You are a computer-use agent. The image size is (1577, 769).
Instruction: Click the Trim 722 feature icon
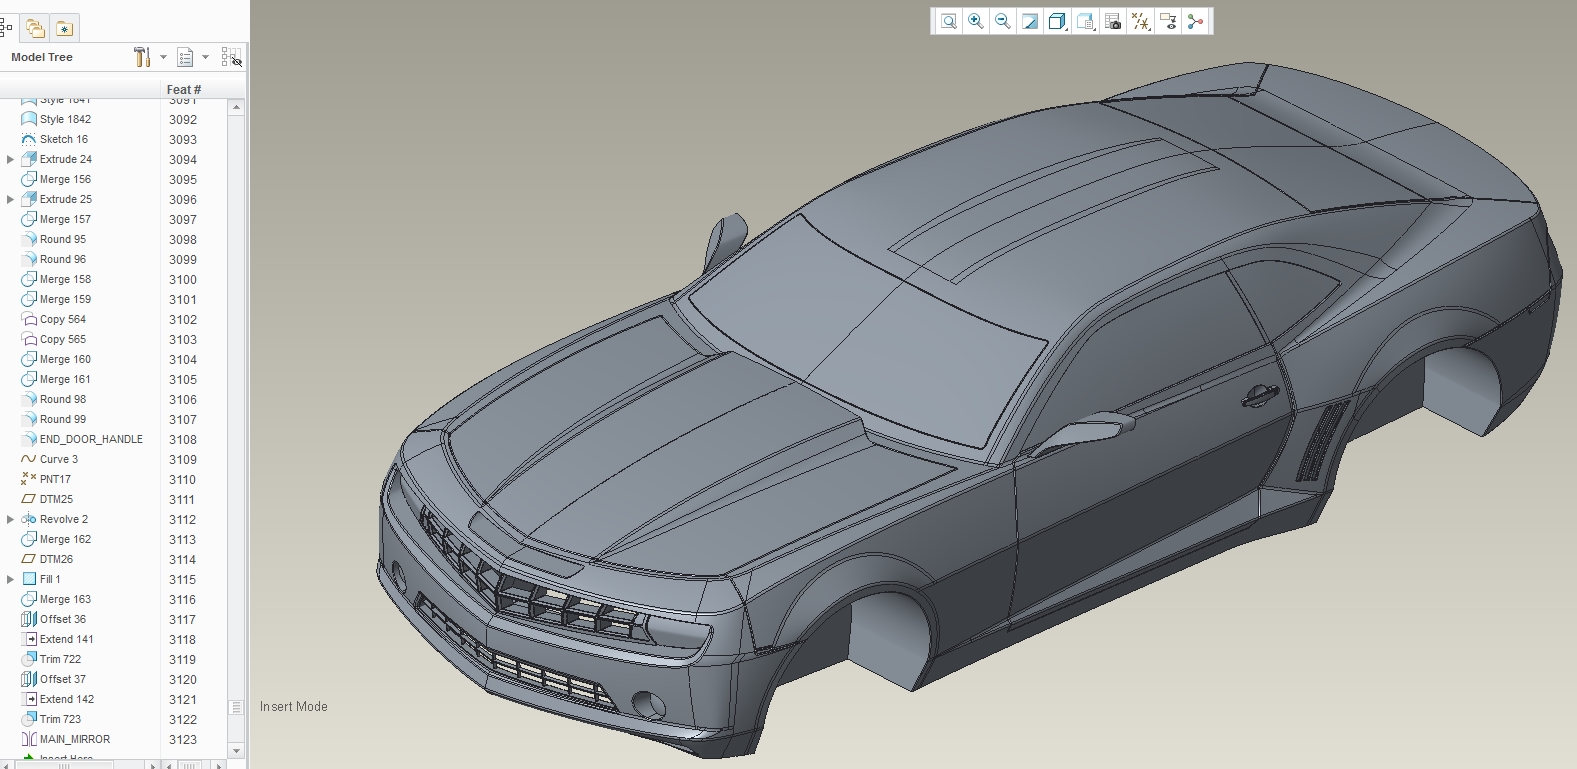(29, 659)
